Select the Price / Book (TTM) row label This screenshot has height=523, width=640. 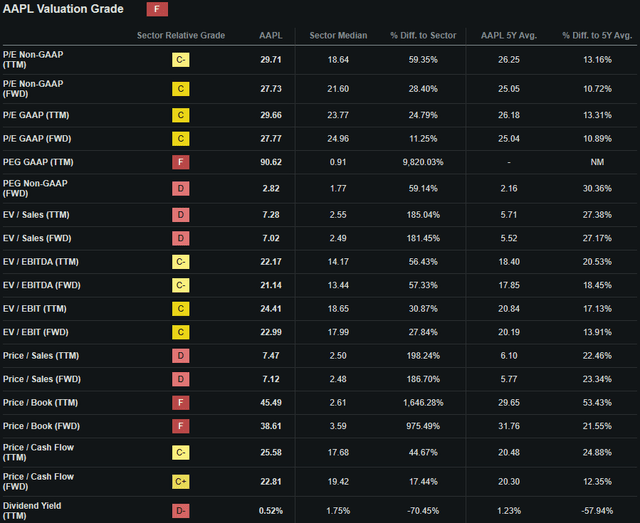pos(40,403)
